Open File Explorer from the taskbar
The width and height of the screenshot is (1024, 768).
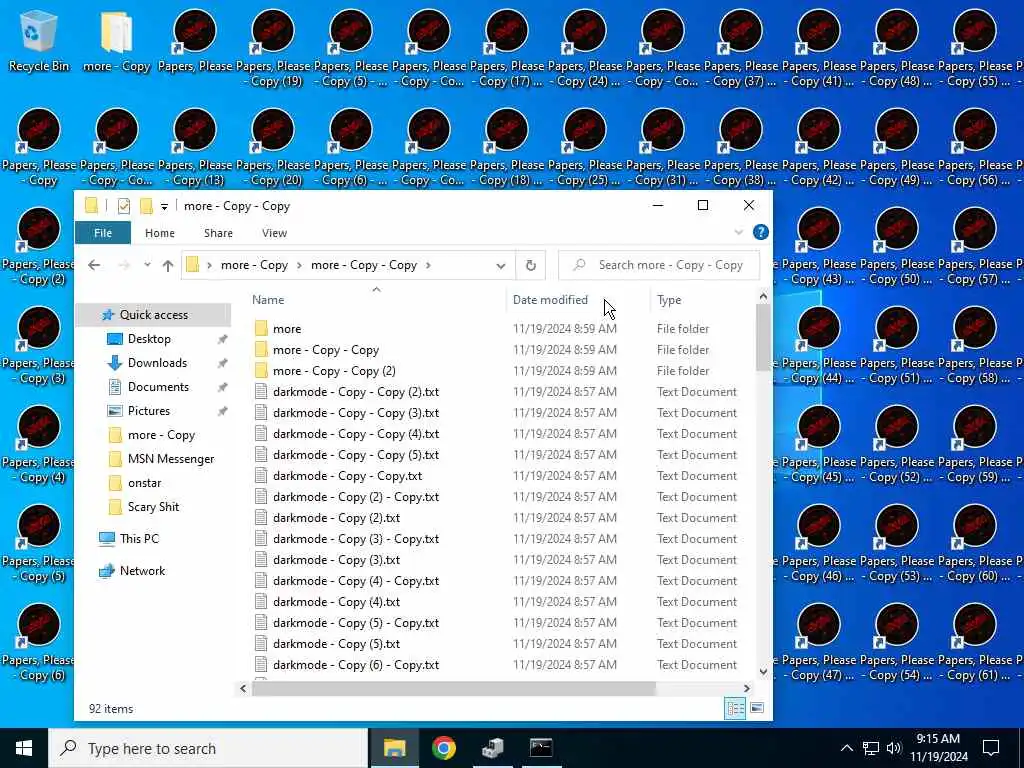pos(394,748)
